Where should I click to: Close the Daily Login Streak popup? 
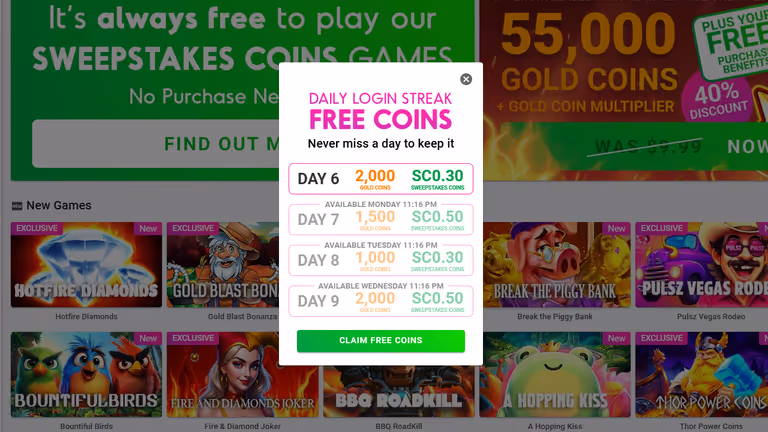pos(466,79)
